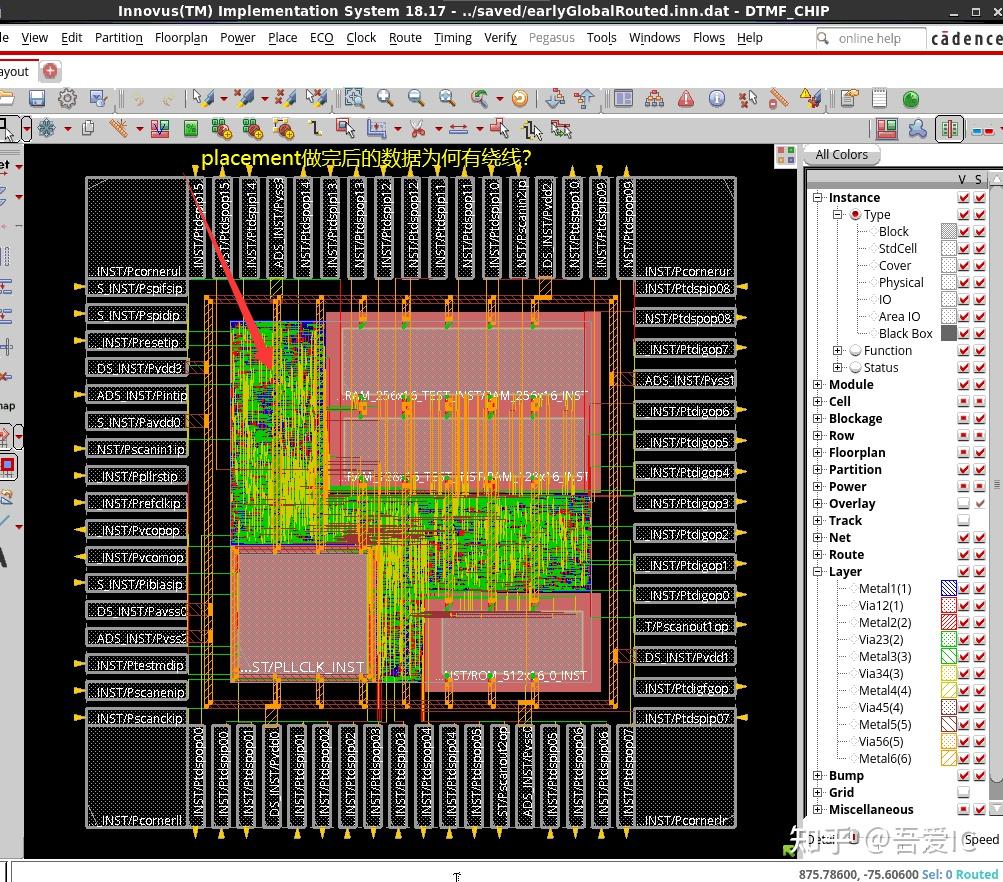This screenshot has width=1003, height=882.
Task: Select the scissors cut tool
Action: (x=417, y=129)
